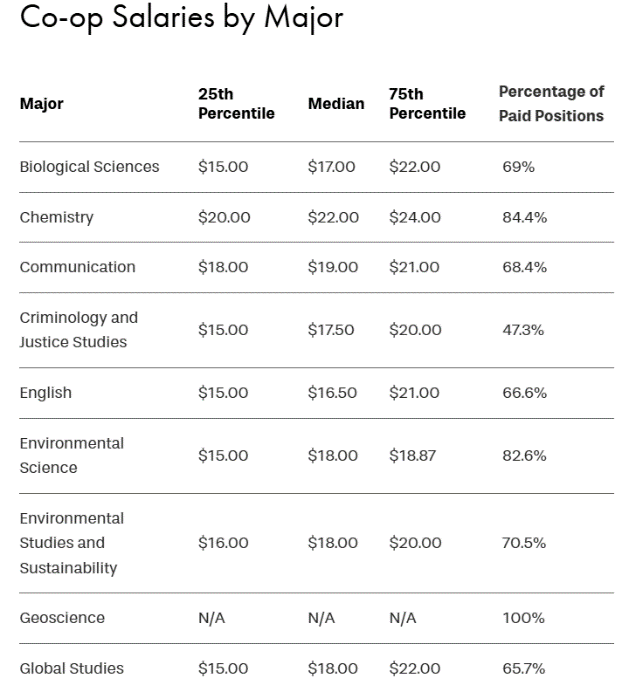Select the $16.50 English median value
The image size is (622, 692).
[331, 393]
